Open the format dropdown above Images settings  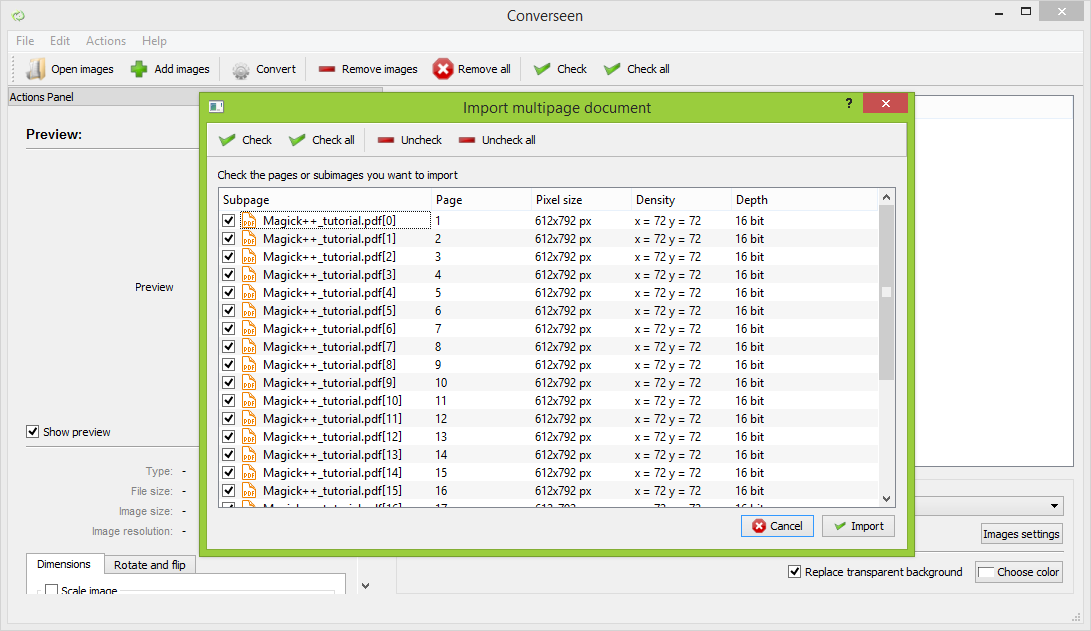tap(1054, 506)
